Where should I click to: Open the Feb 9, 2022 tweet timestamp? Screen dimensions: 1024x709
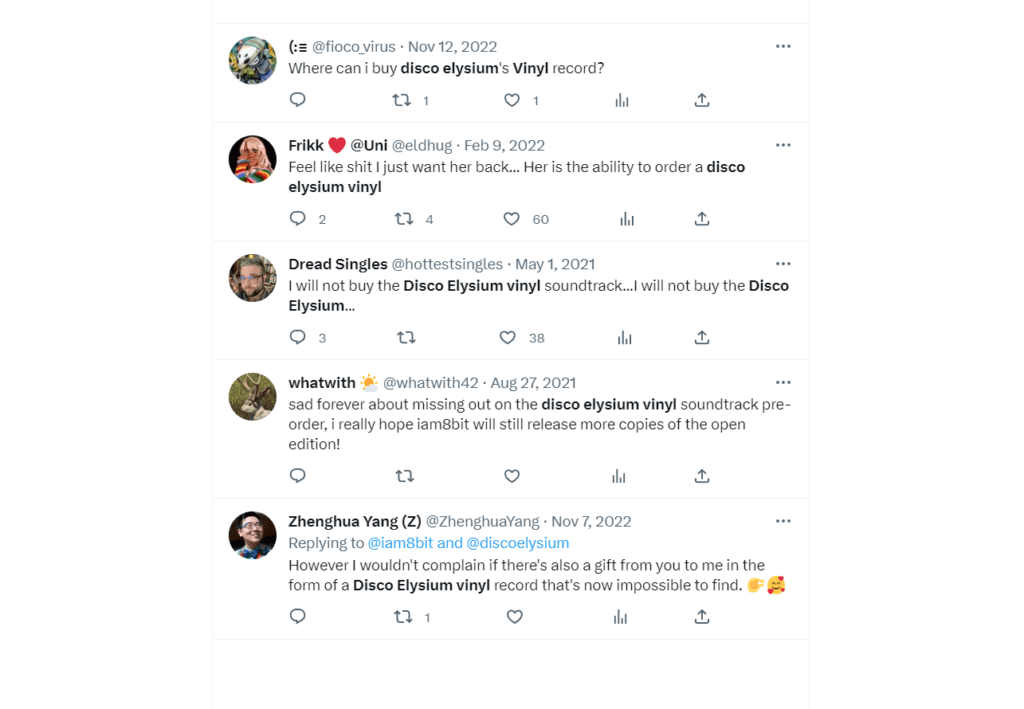tap(504, 145)
